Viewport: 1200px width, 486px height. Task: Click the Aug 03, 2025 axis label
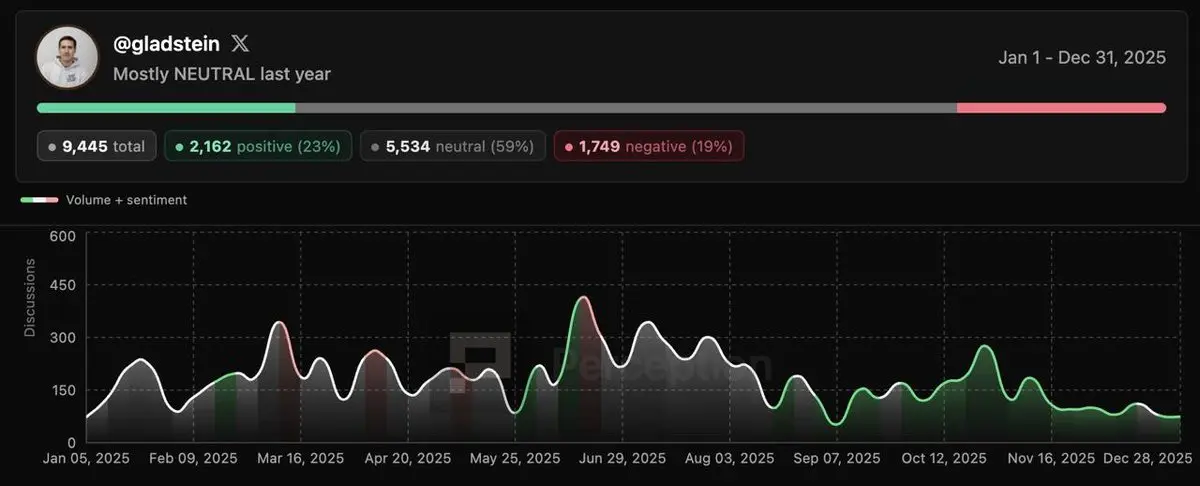click(730, 459)
